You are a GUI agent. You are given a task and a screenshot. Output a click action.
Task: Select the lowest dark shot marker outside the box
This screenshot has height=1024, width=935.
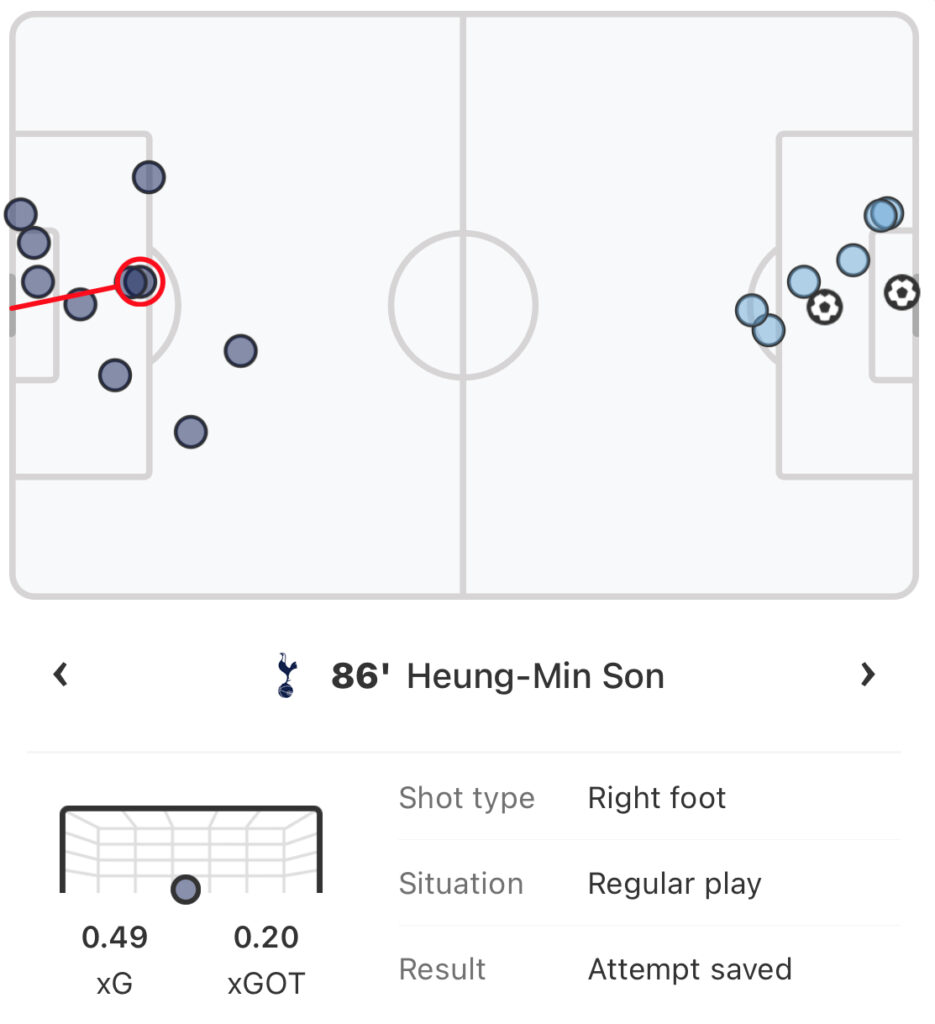coord(191,432)
